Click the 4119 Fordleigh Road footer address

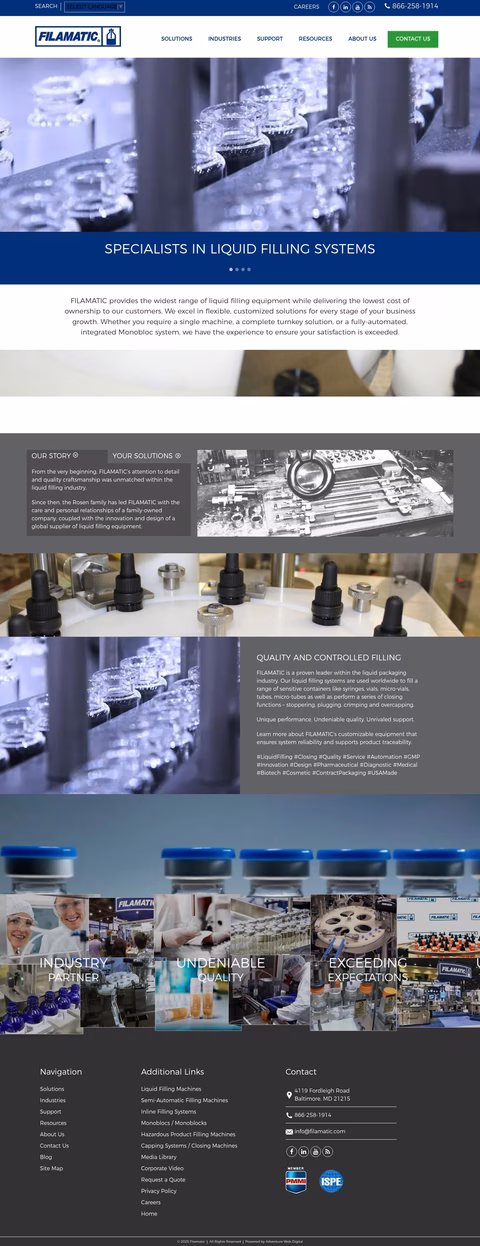pos(322,1095)
